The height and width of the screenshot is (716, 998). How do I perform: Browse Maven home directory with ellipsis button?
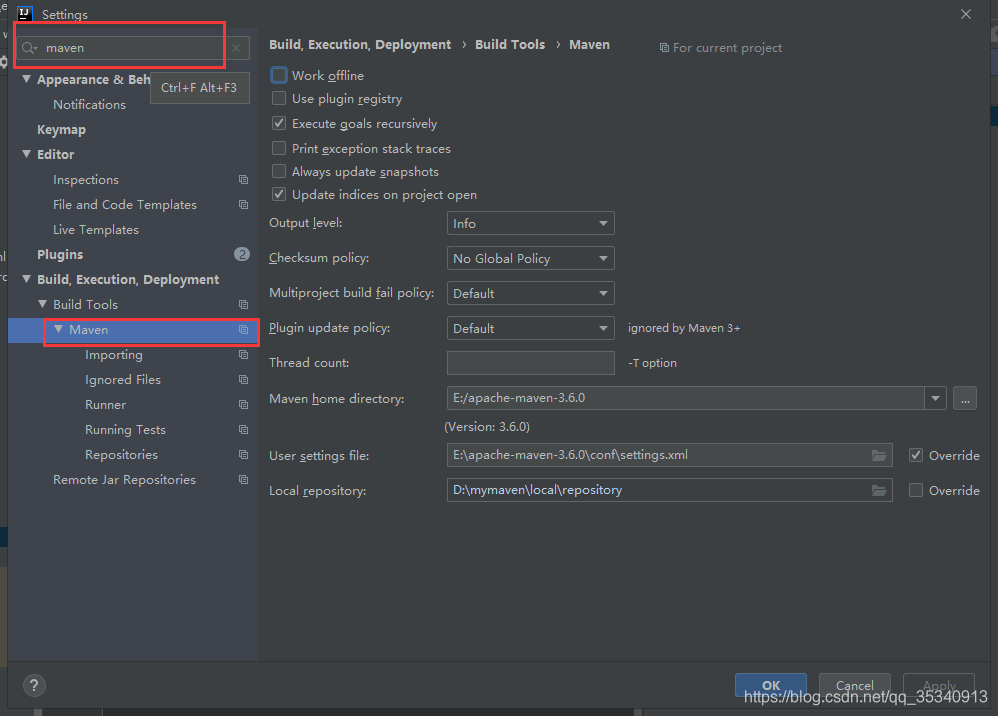(965, 398)
